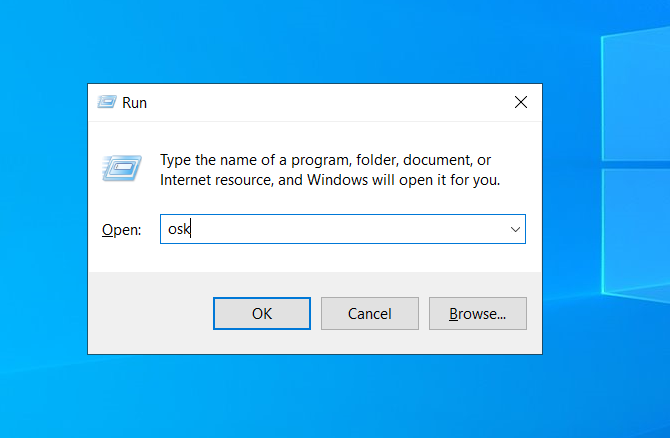This screenshot has height=438, width=670.
Task: Click blank white area below the Open field
Action: click(315, 258)
